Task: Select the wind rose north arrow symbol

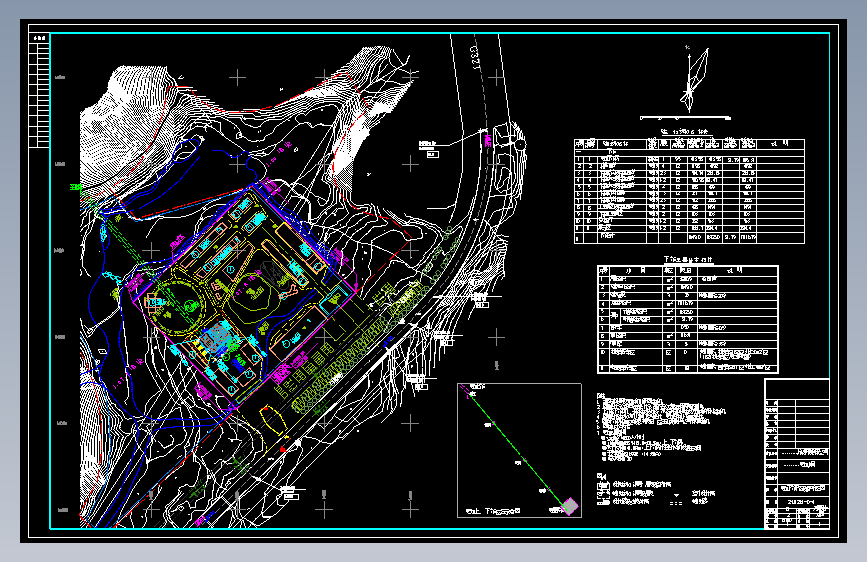Action: [x=694, y=79]
